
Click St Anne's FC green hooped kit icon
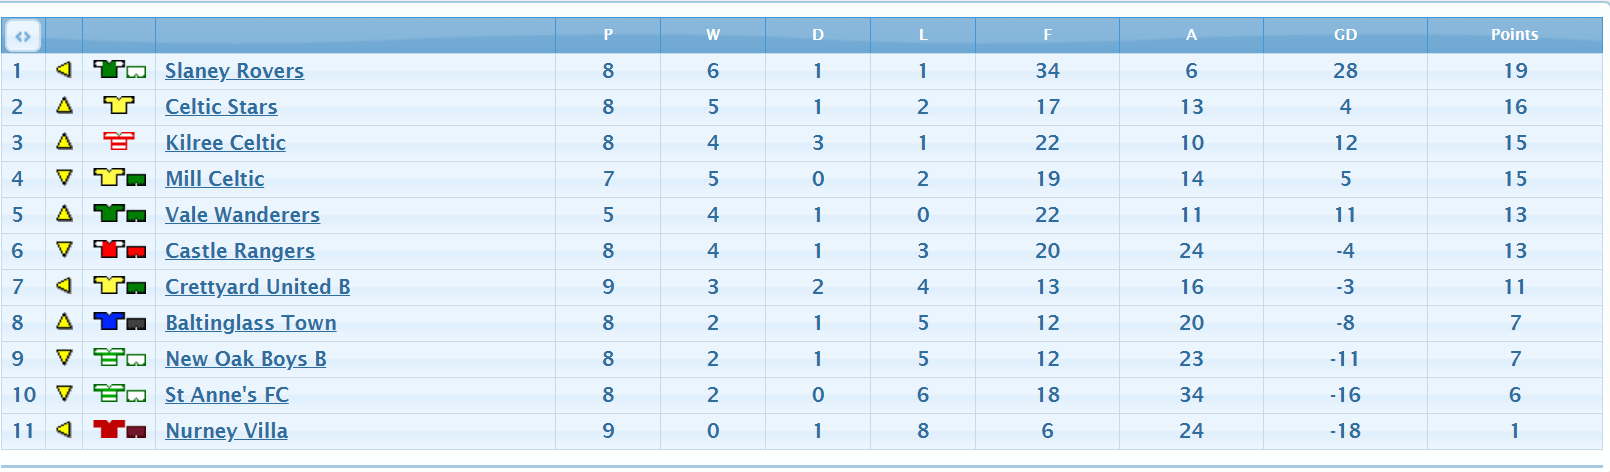click(x=119, y=394)
